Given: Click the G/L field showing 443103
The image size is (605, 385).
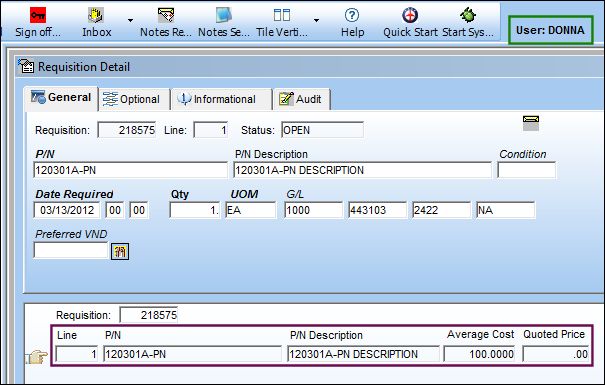Looking at the screenshot, I should coord(377,210).
